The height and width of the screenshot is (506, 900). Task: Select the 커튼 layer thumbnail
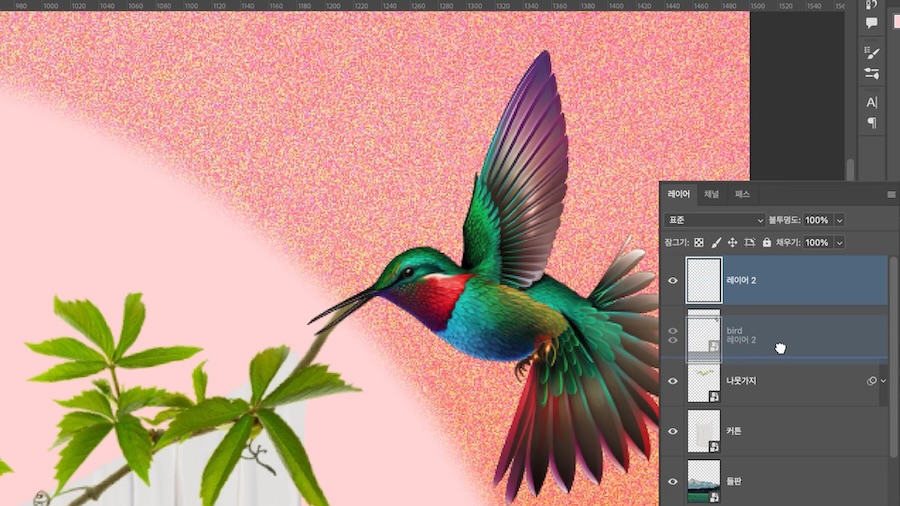[704, 431]
